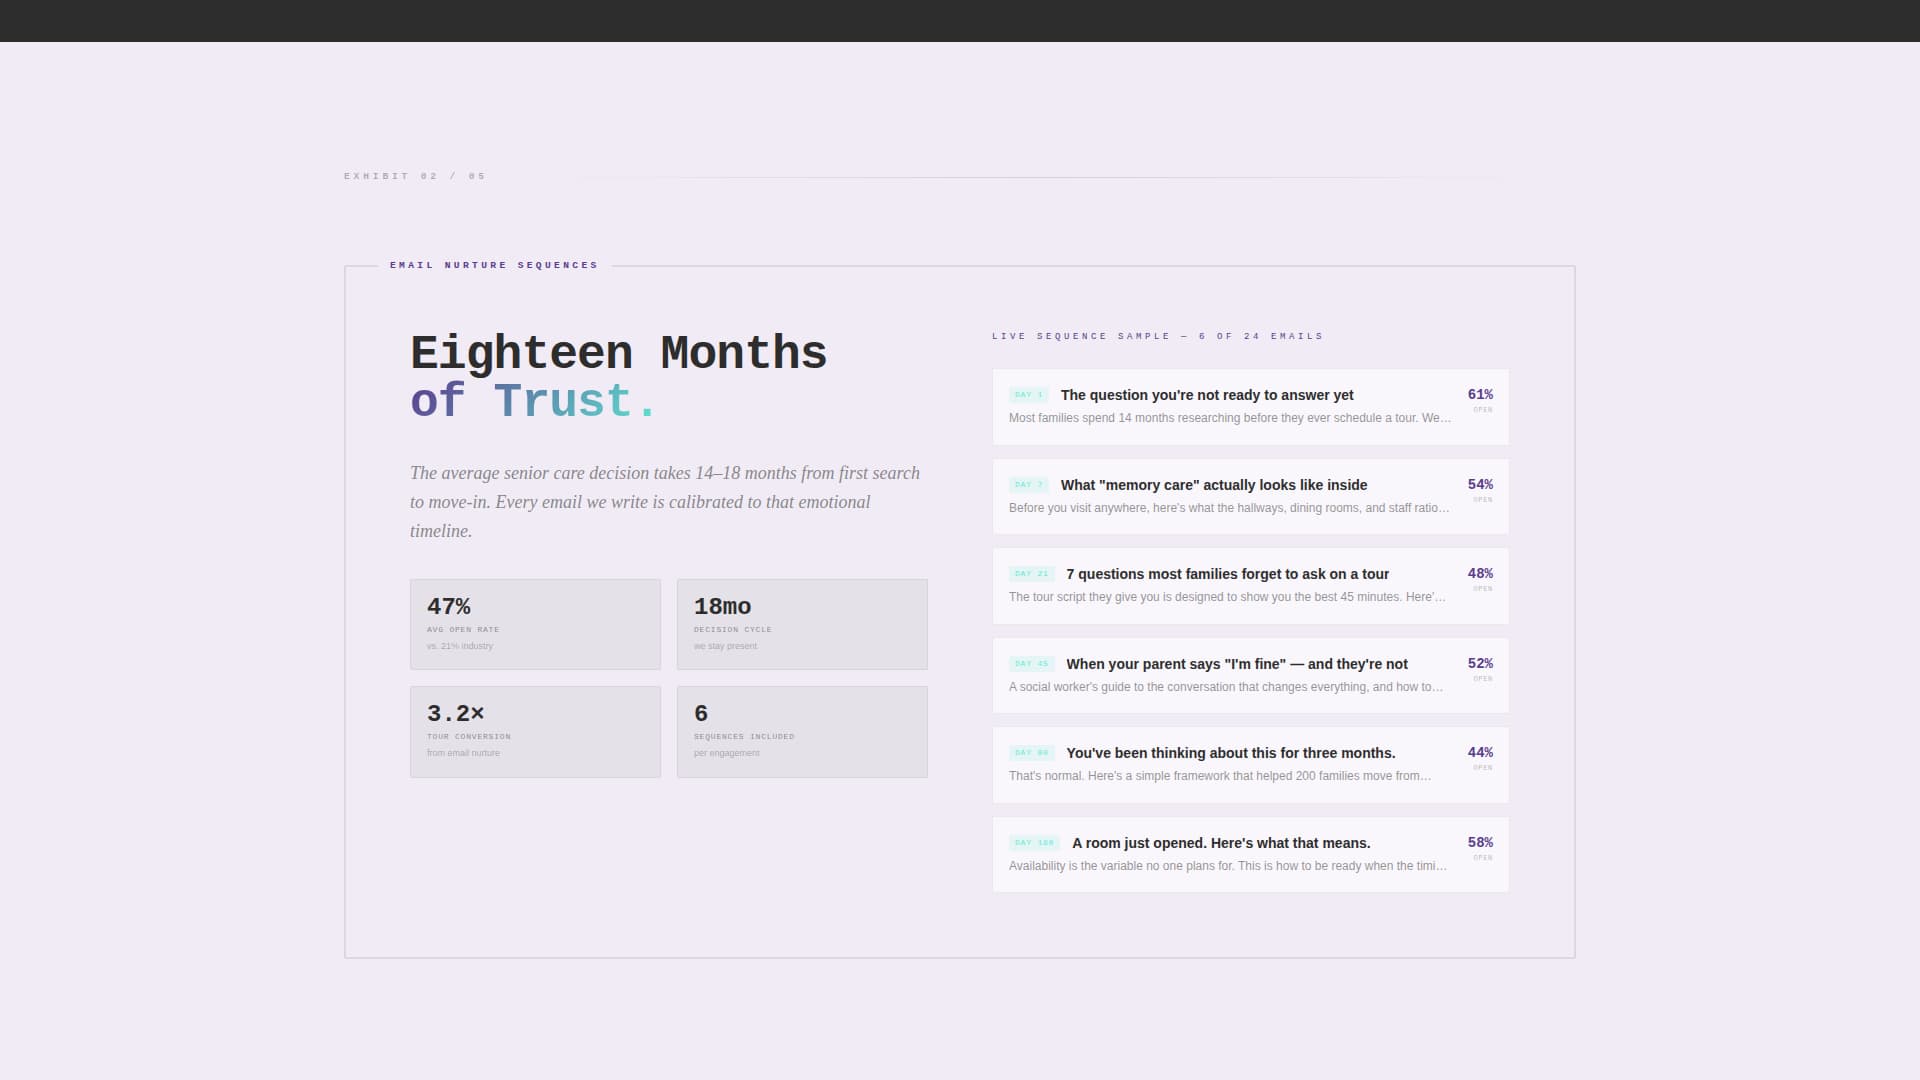
Task: Click the "thinking about this for three months" email
Action: (x=1230, y=753)
